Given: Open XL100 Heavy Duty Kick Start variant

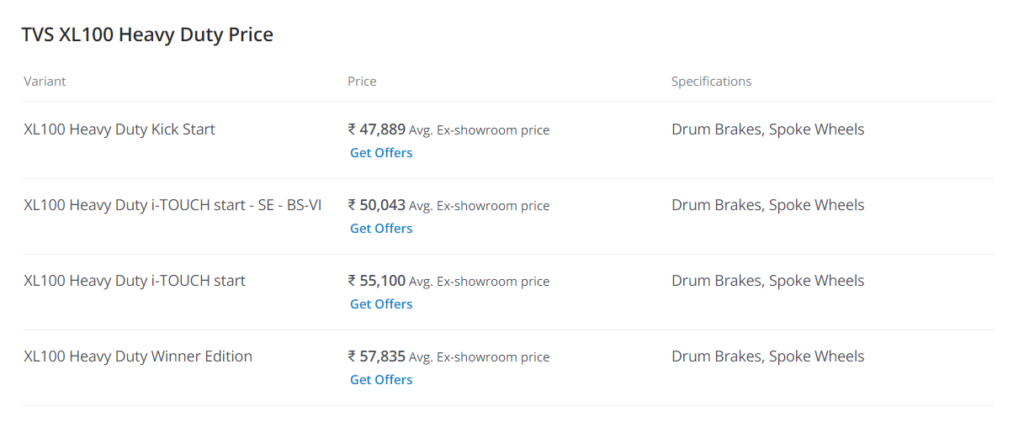Looking at the screenshot, I should [120, 129].
